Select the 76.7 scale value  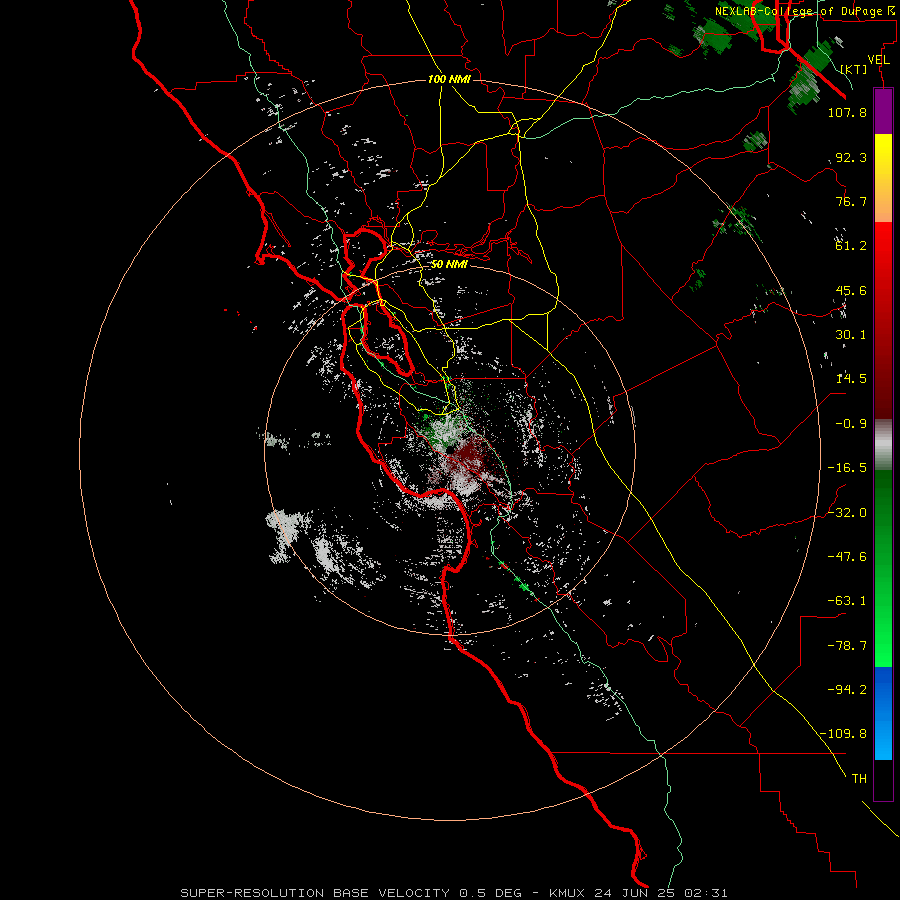click(x=851, y=201)
